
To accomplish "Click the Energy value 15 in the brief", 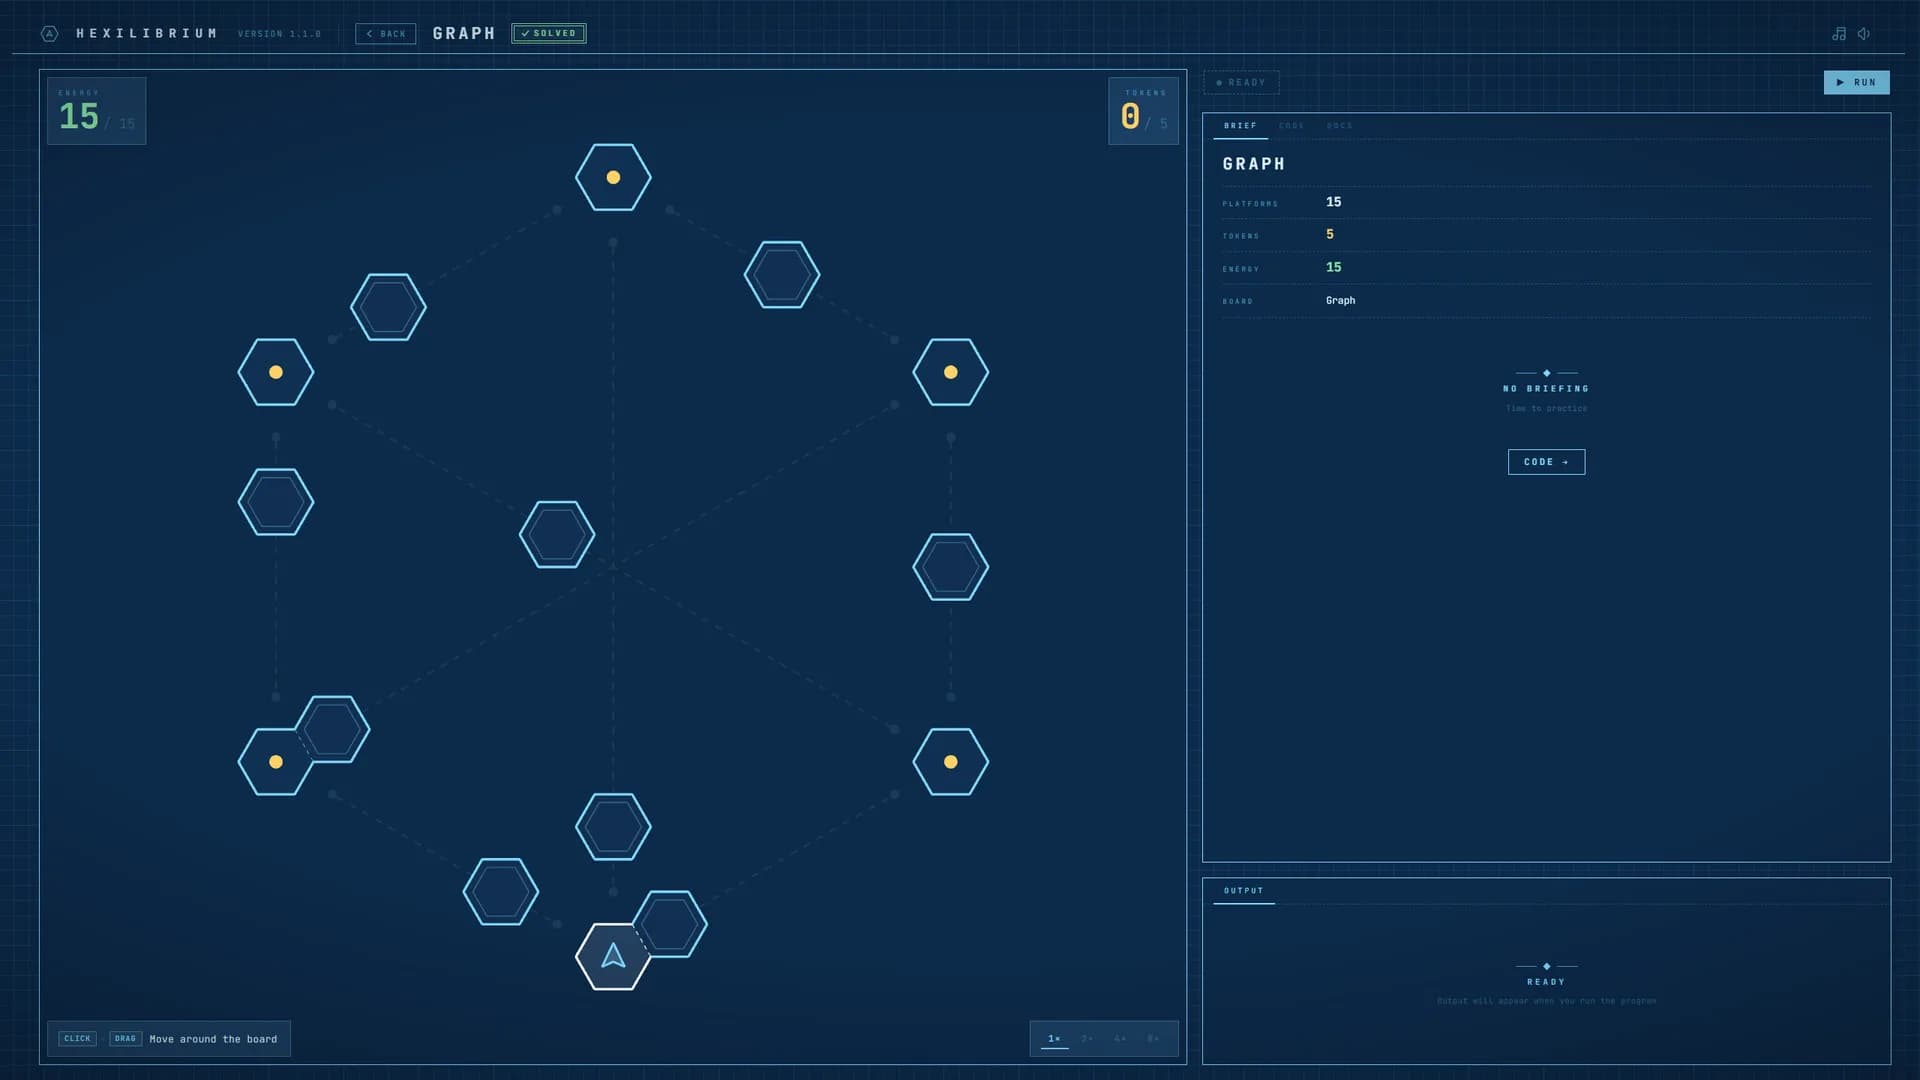I will click(1333, 267).
